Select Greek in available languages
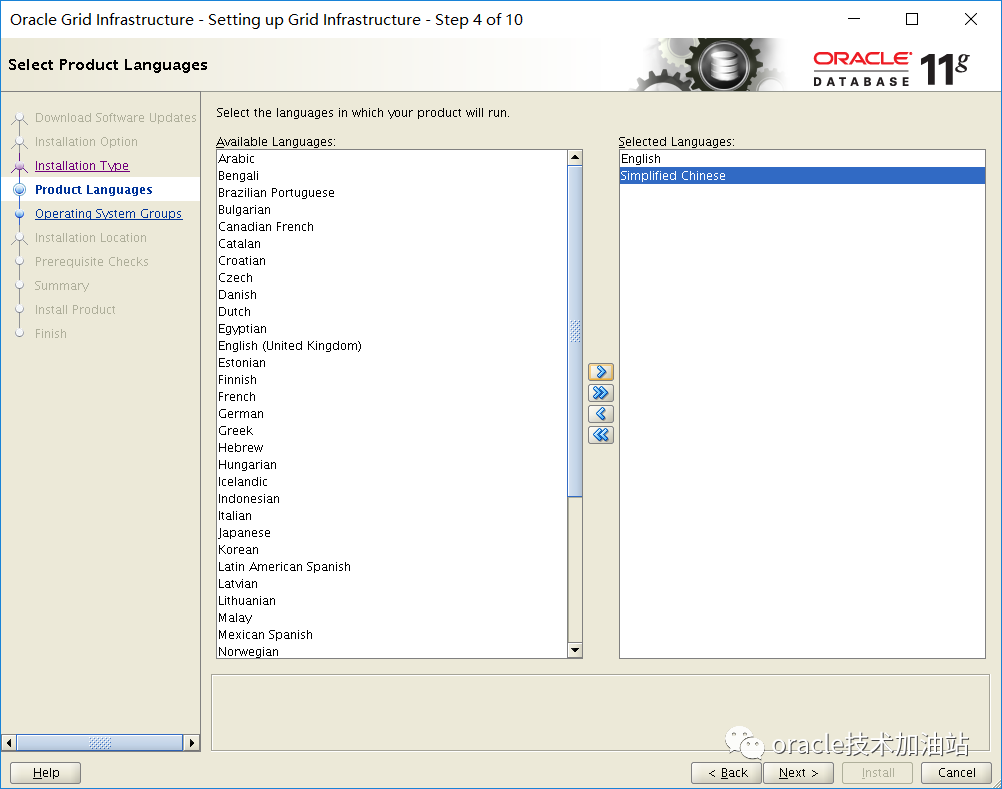Image resolution: width=1002 pixels, height=789 pixels. click(x=392, y=431)
